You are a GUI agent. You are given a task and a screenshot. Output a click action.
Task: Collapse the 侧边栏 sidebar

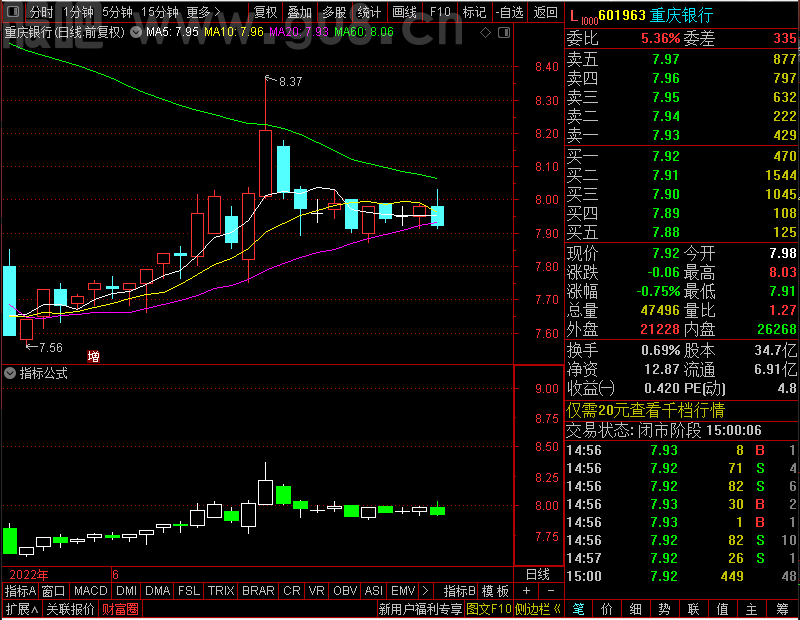537,609
